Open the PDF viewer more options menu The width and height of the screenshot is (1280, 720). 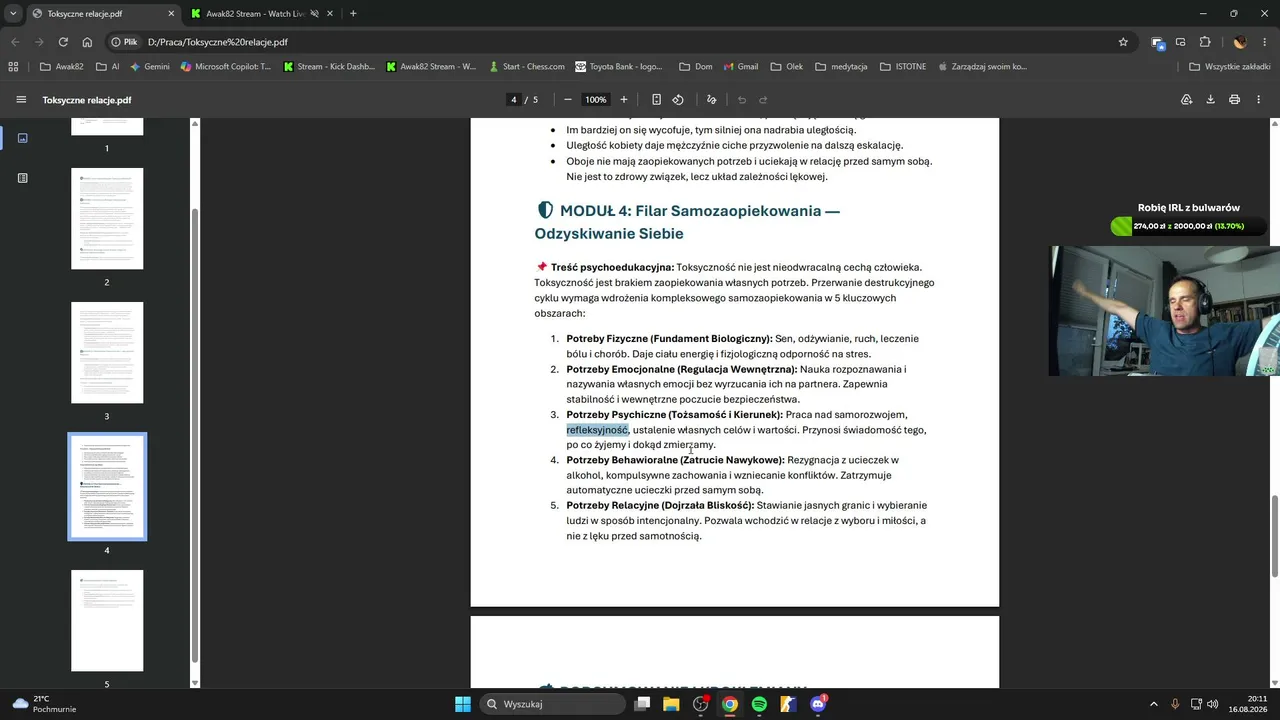[1258, 100]
